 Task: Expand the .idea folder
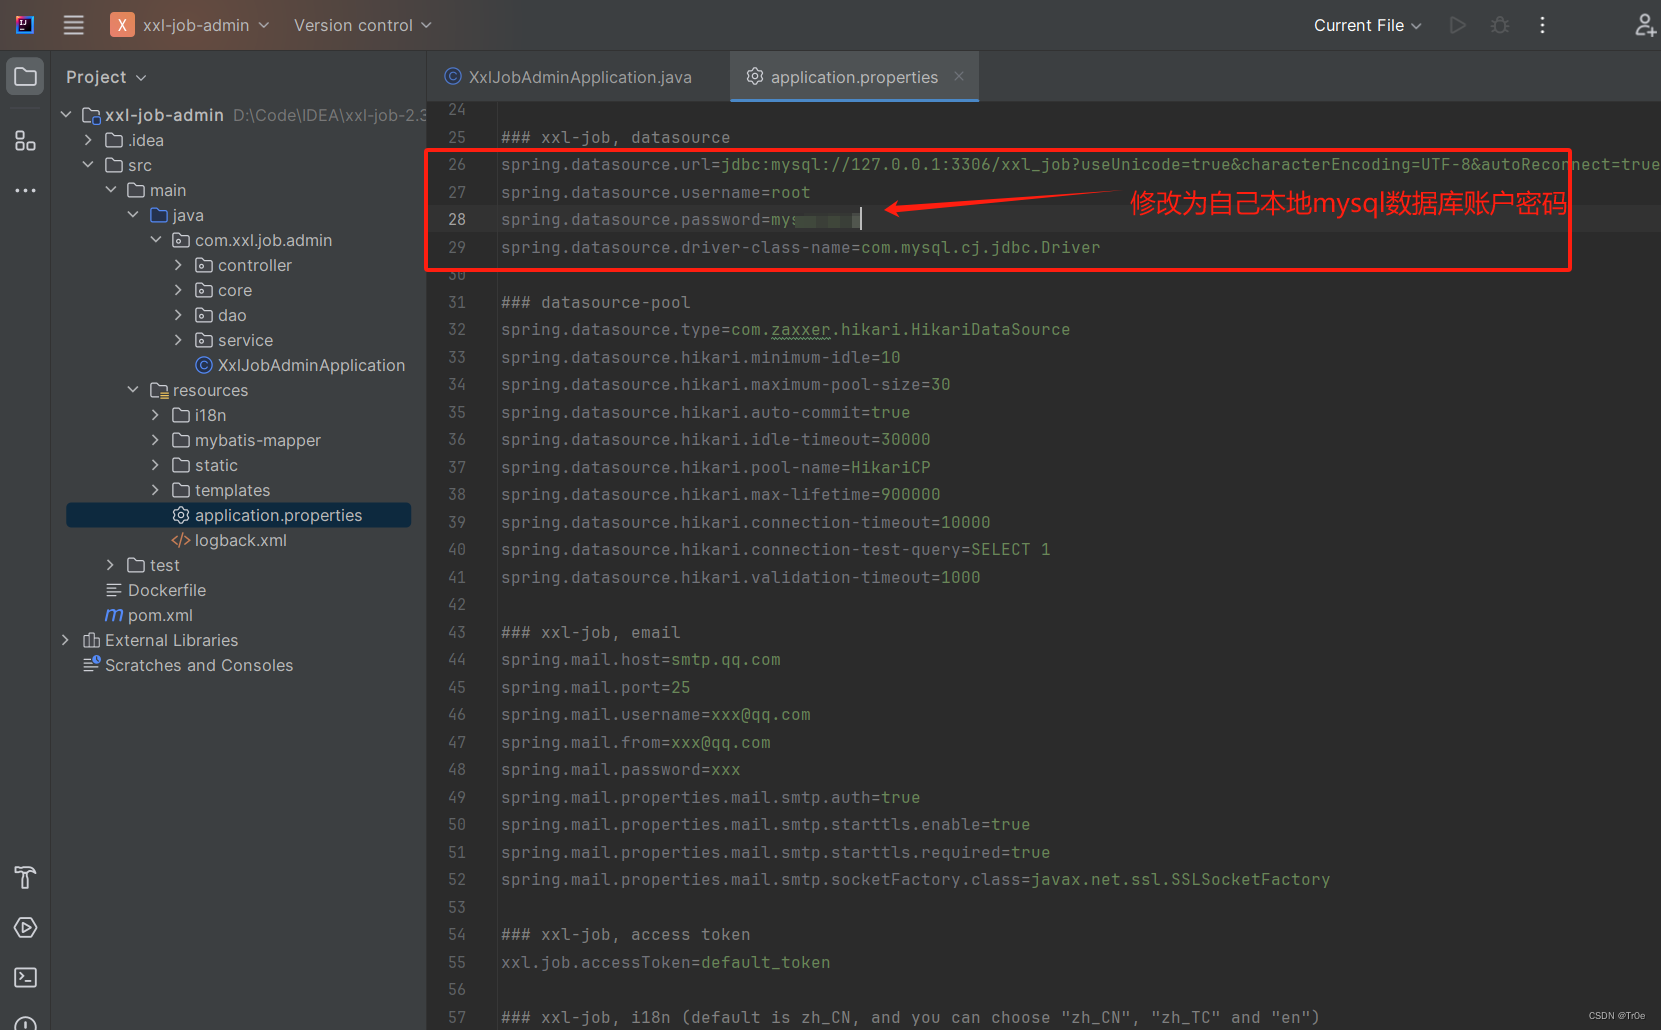[x=88, y=140]
